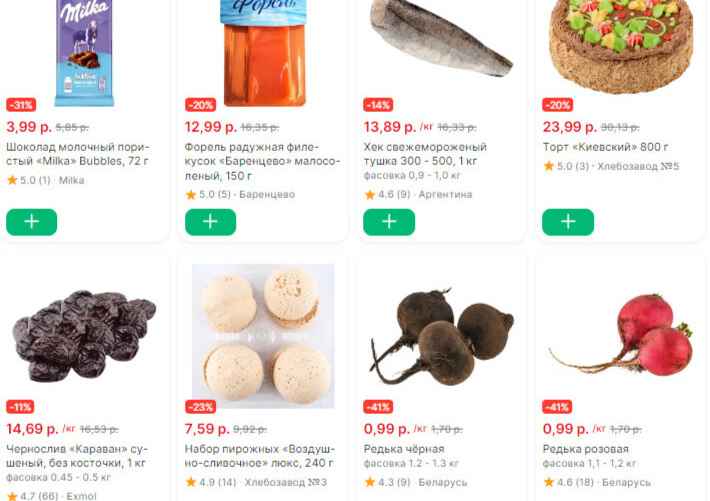Screen dimensions: 710x501
Task: Open the prunes Чернослив product image
Action: pyautogui.click(x=84, y=336)
